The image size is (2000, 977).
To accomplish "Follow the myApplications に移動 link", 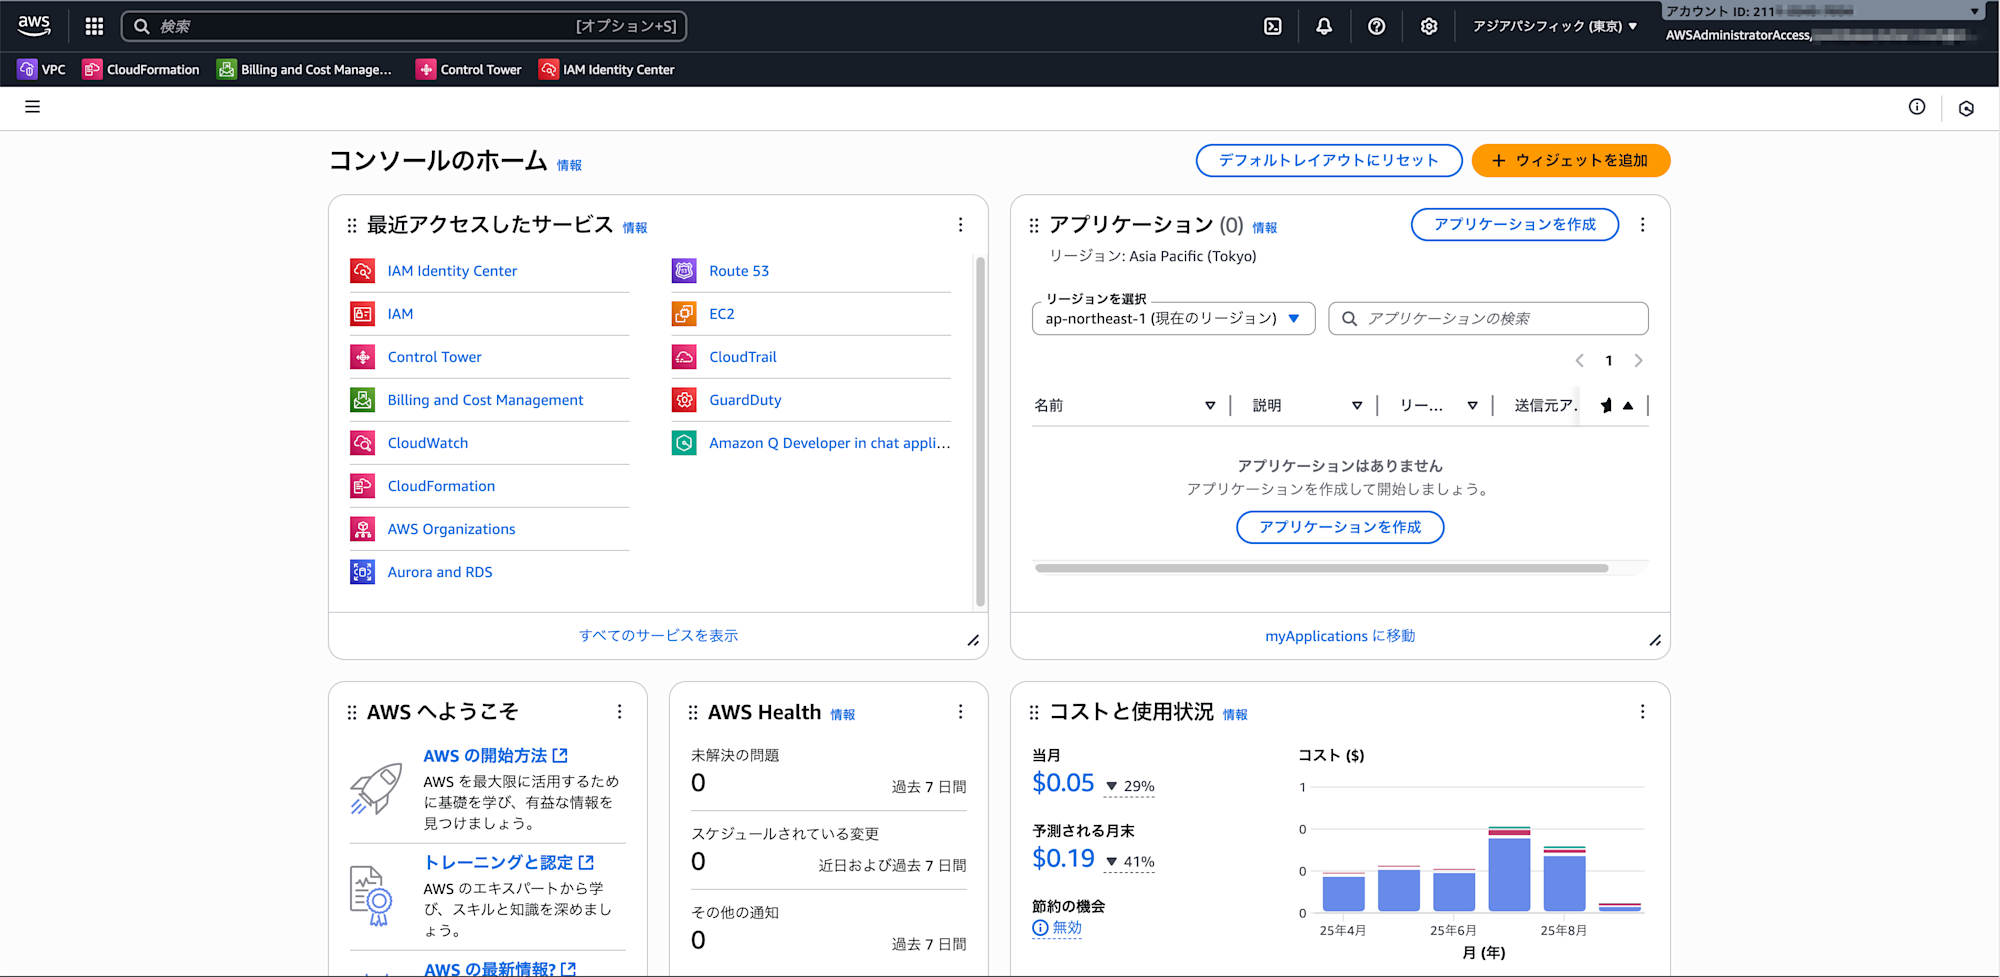I will coord(1340,636).
